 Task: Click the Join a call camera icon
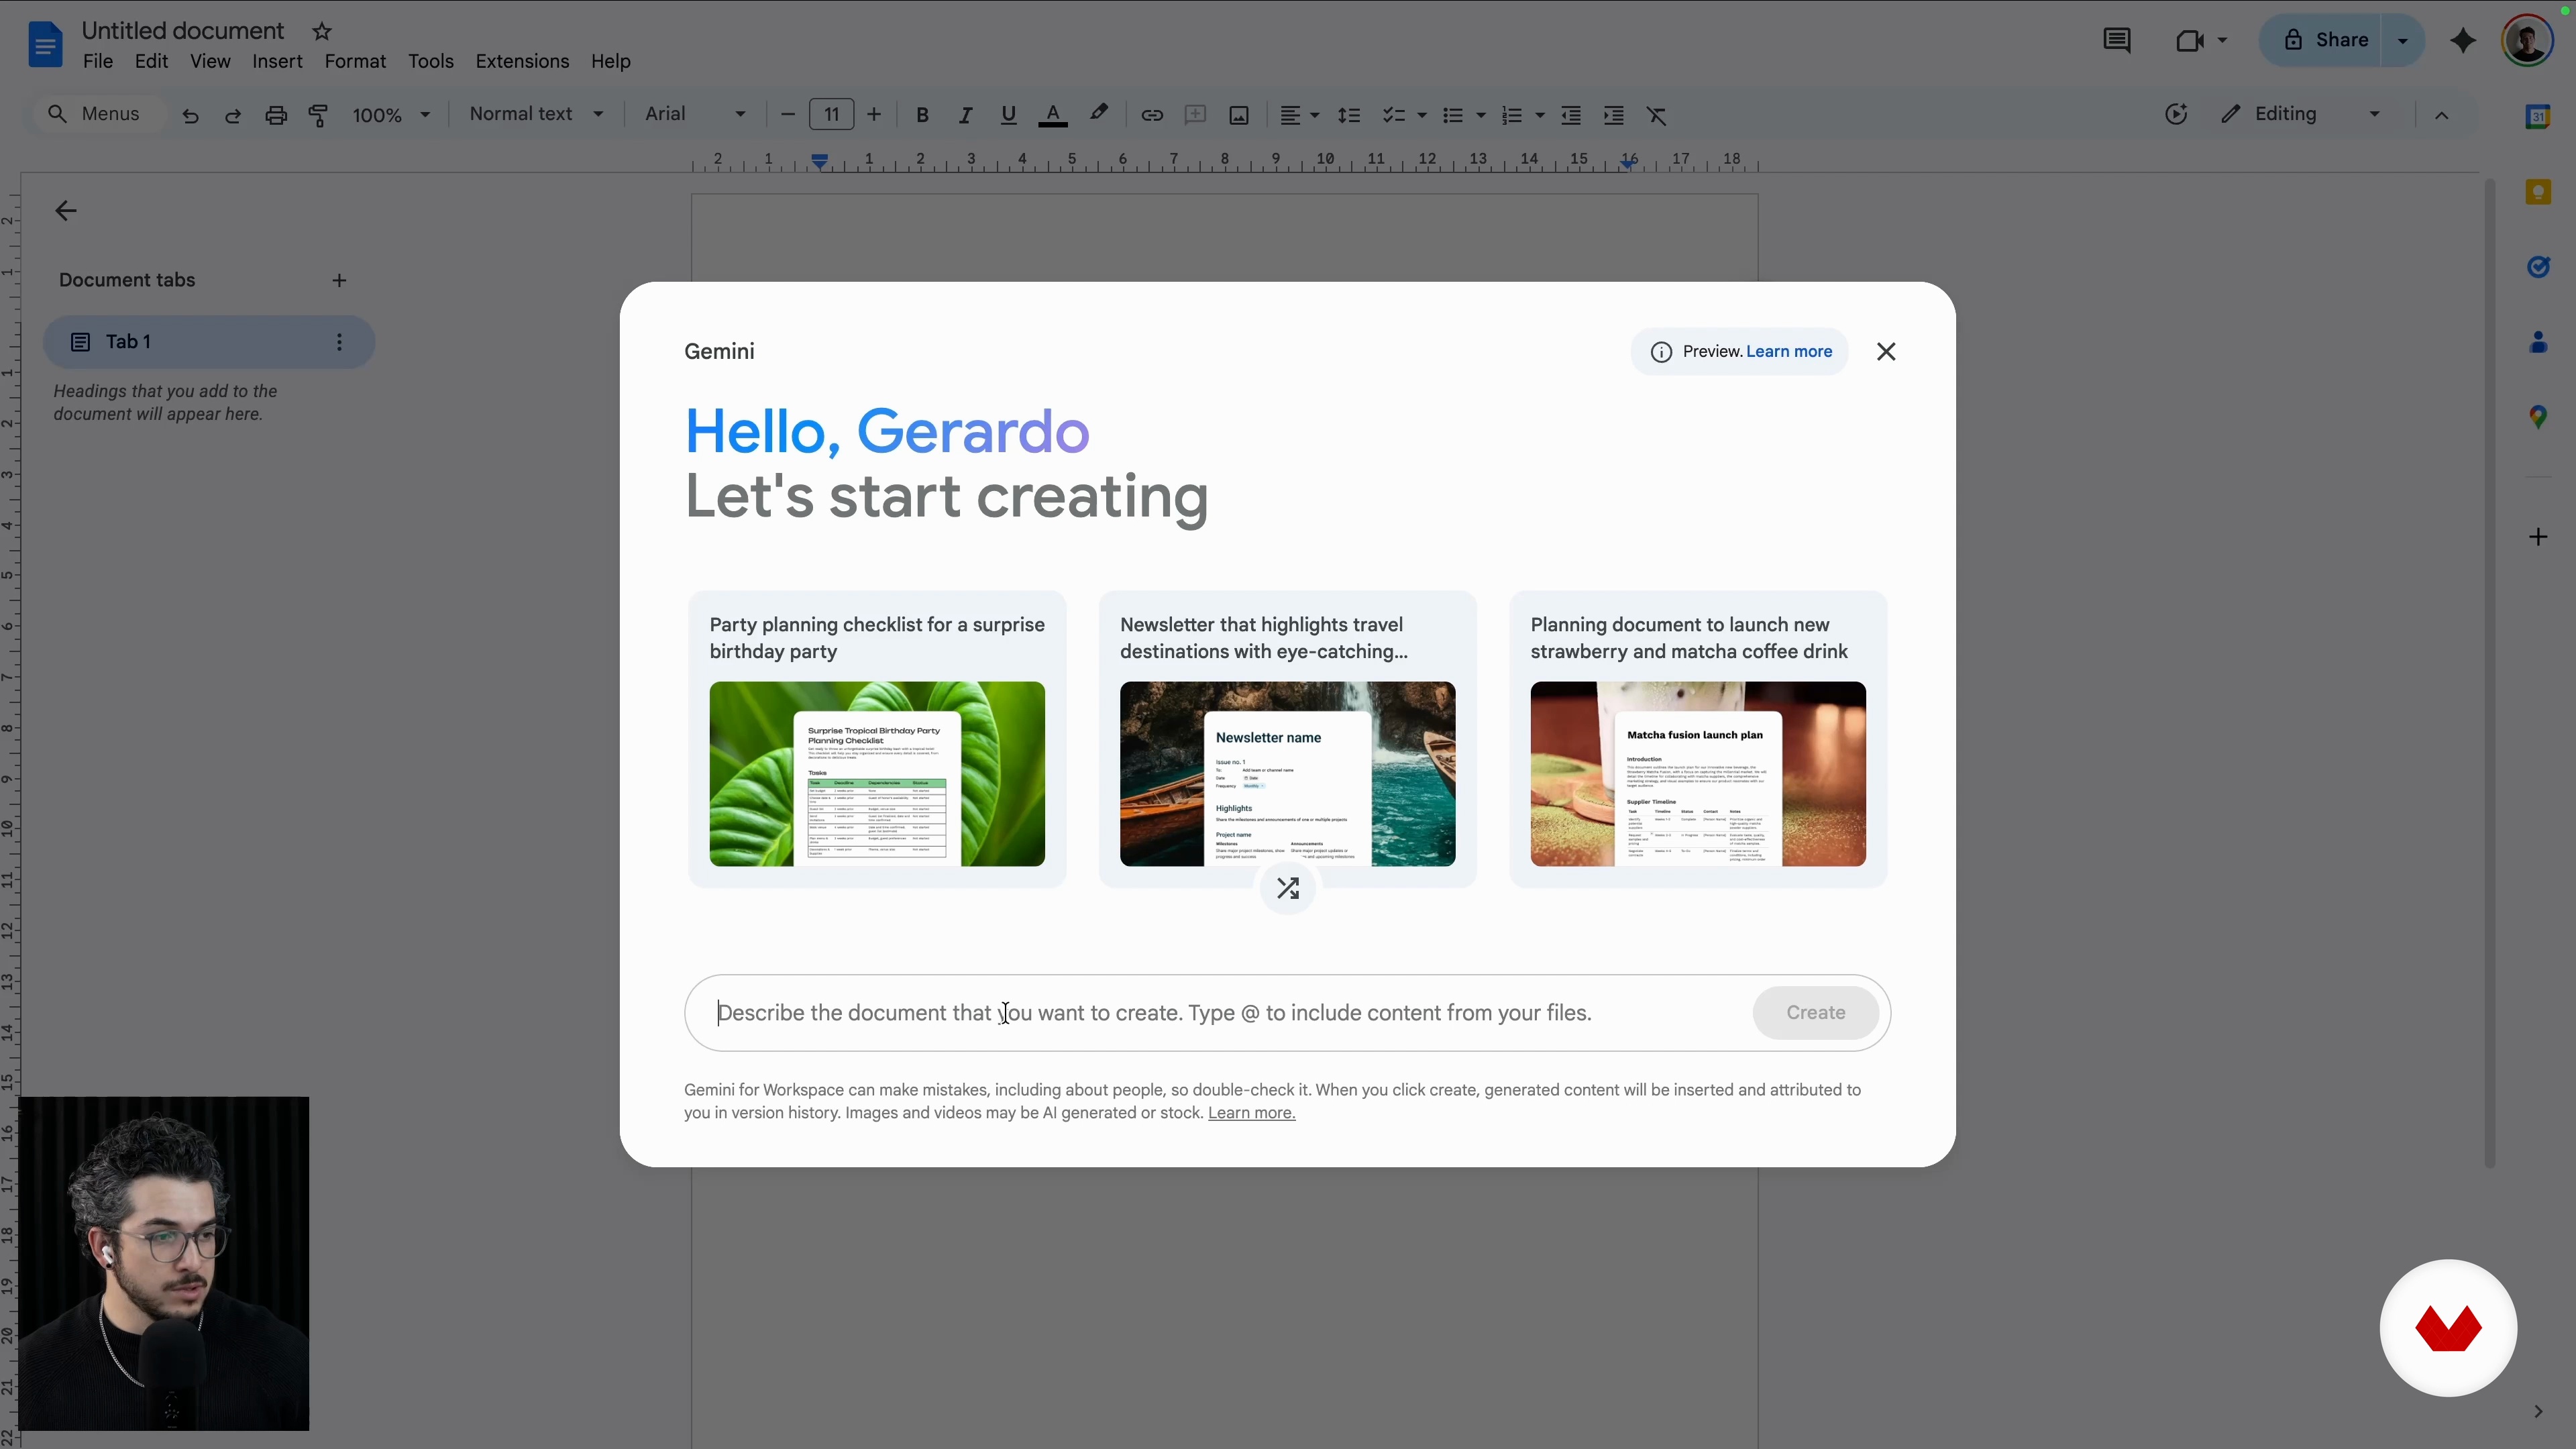coord(2189,41)
